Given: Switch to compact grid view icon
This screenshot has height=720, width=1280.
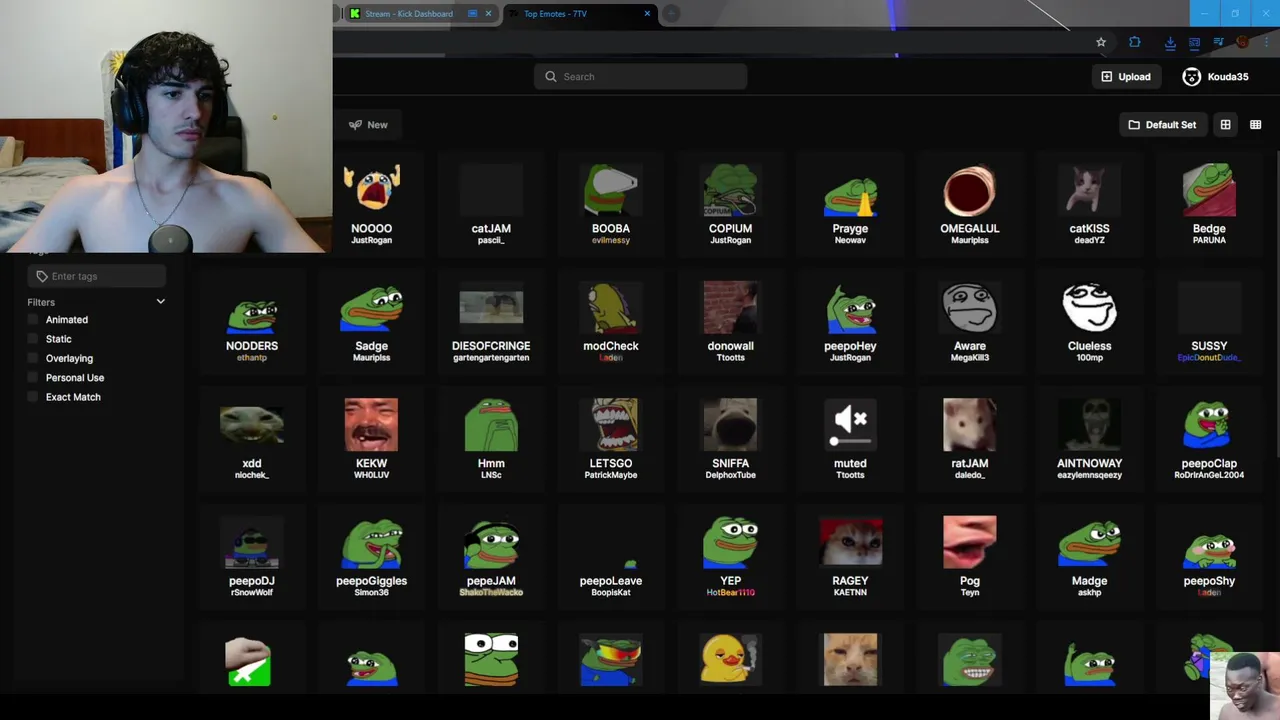Looking at the screenshot, I should (x=1255, y=125).
